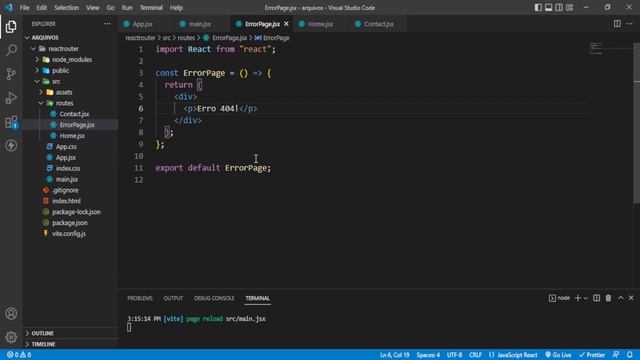Open errors and warnings status indicator
The image size is (640, 360).
(19, 355)
